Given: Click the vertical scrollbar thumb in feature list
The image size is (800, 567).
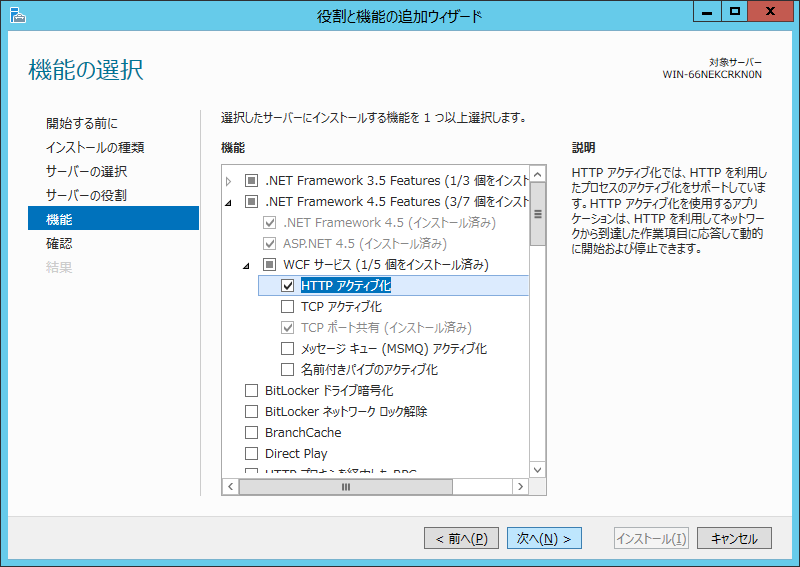Looking at the screenshot, I should click(x=537, y=213).
